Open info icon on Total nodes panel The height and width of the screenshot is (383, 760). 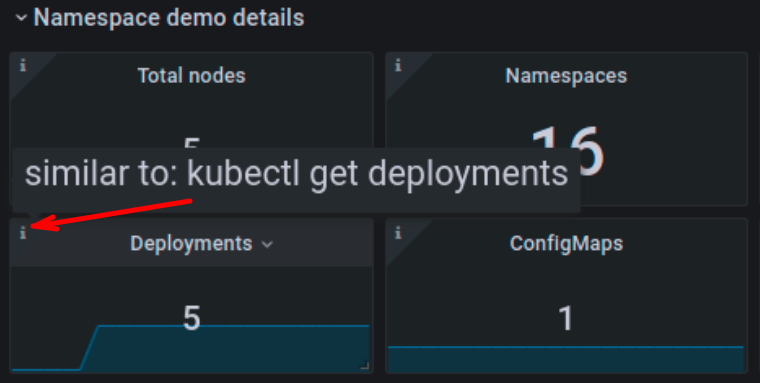click(x=23, y=66)
